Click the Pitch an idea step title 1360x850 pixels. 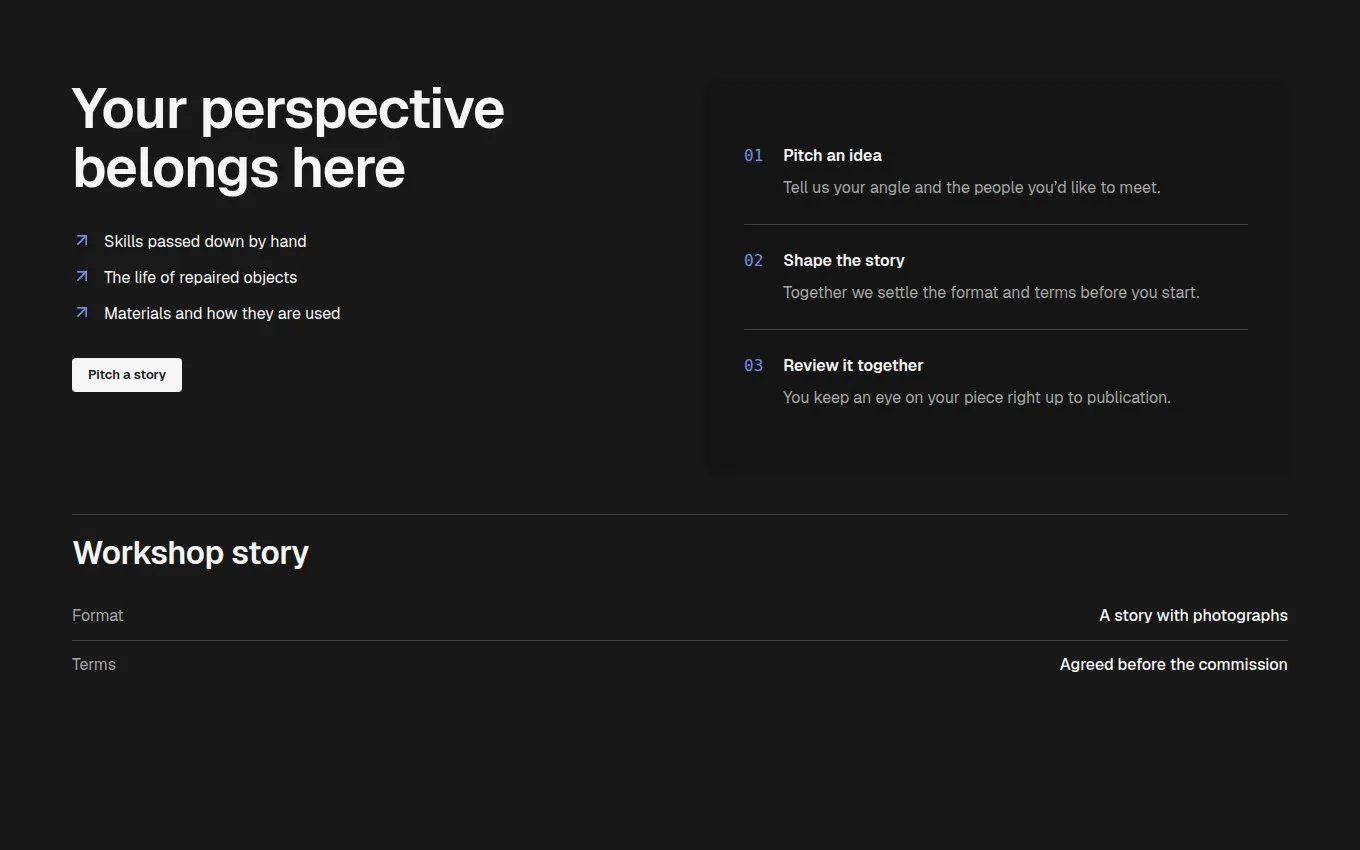pyautogui.click(x=832, y=155)
